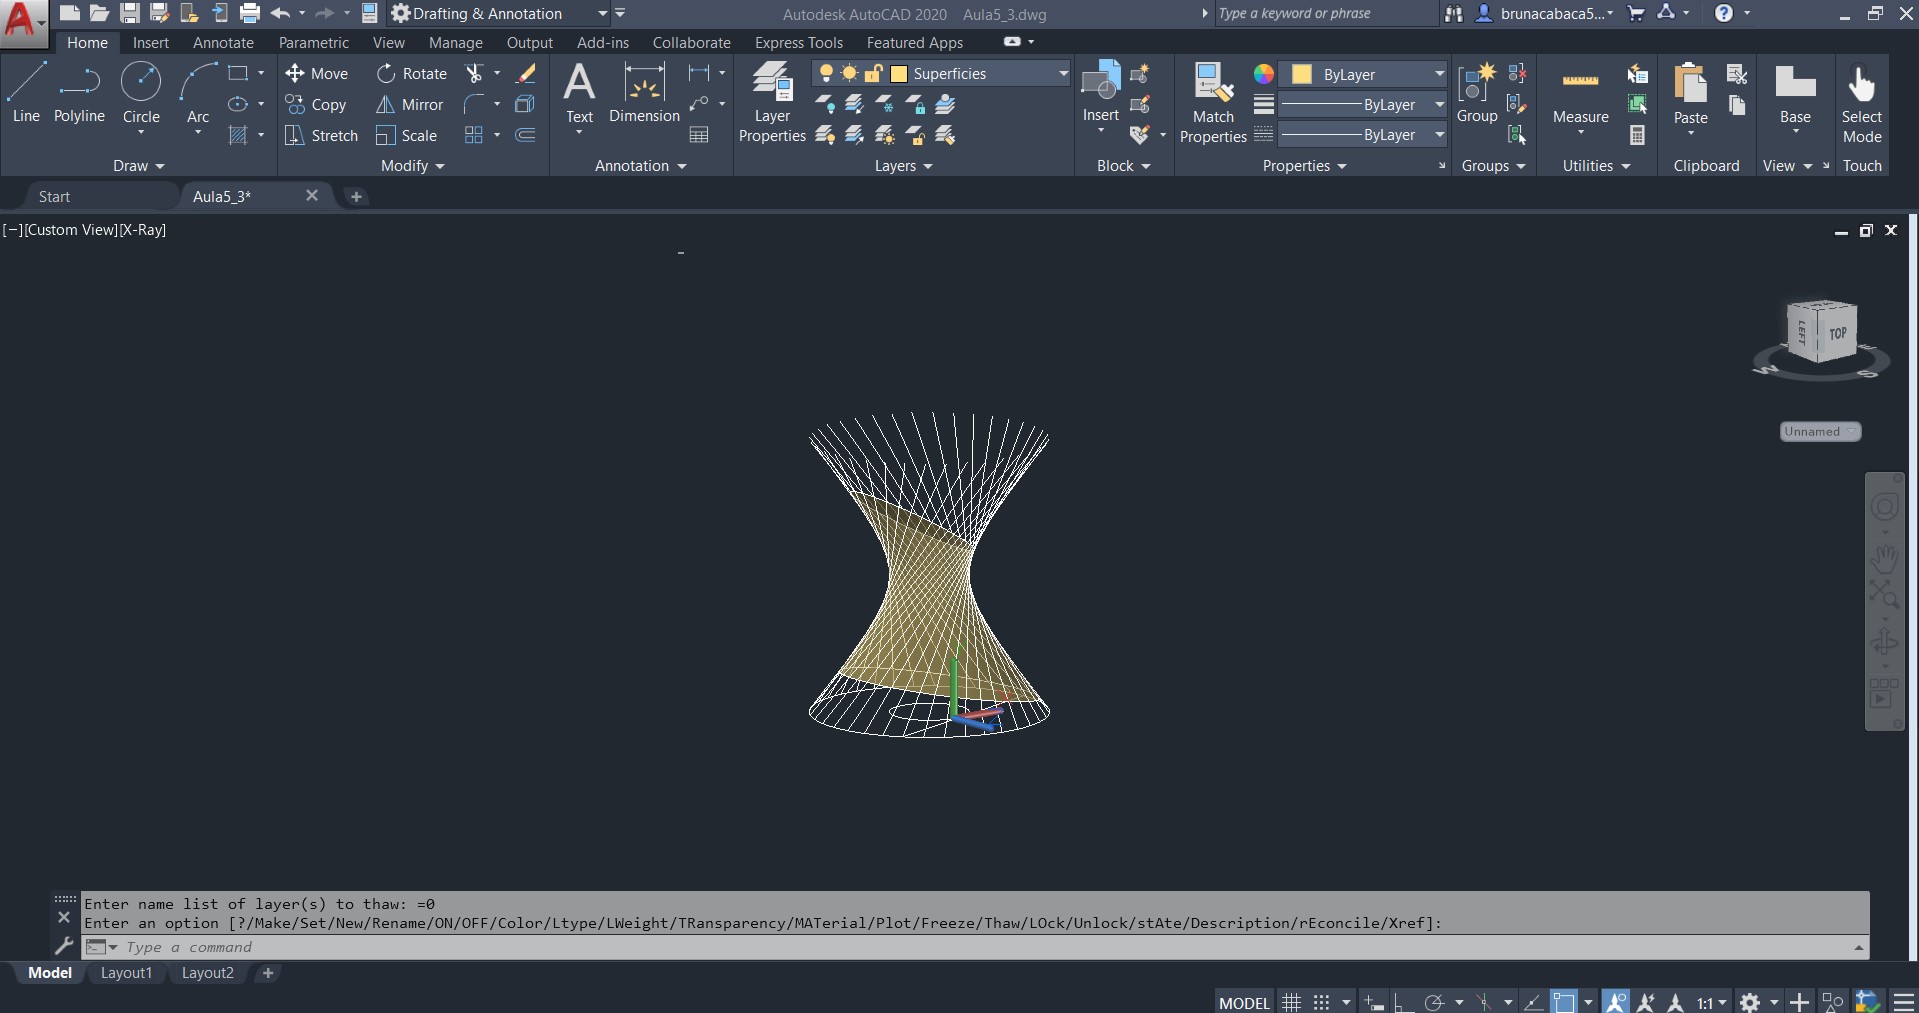Viewport: 1919px width, 1013px height.
Task: Open the ByLayer color dropdown
Action: pyautogui.click(x=1439, y=74)
